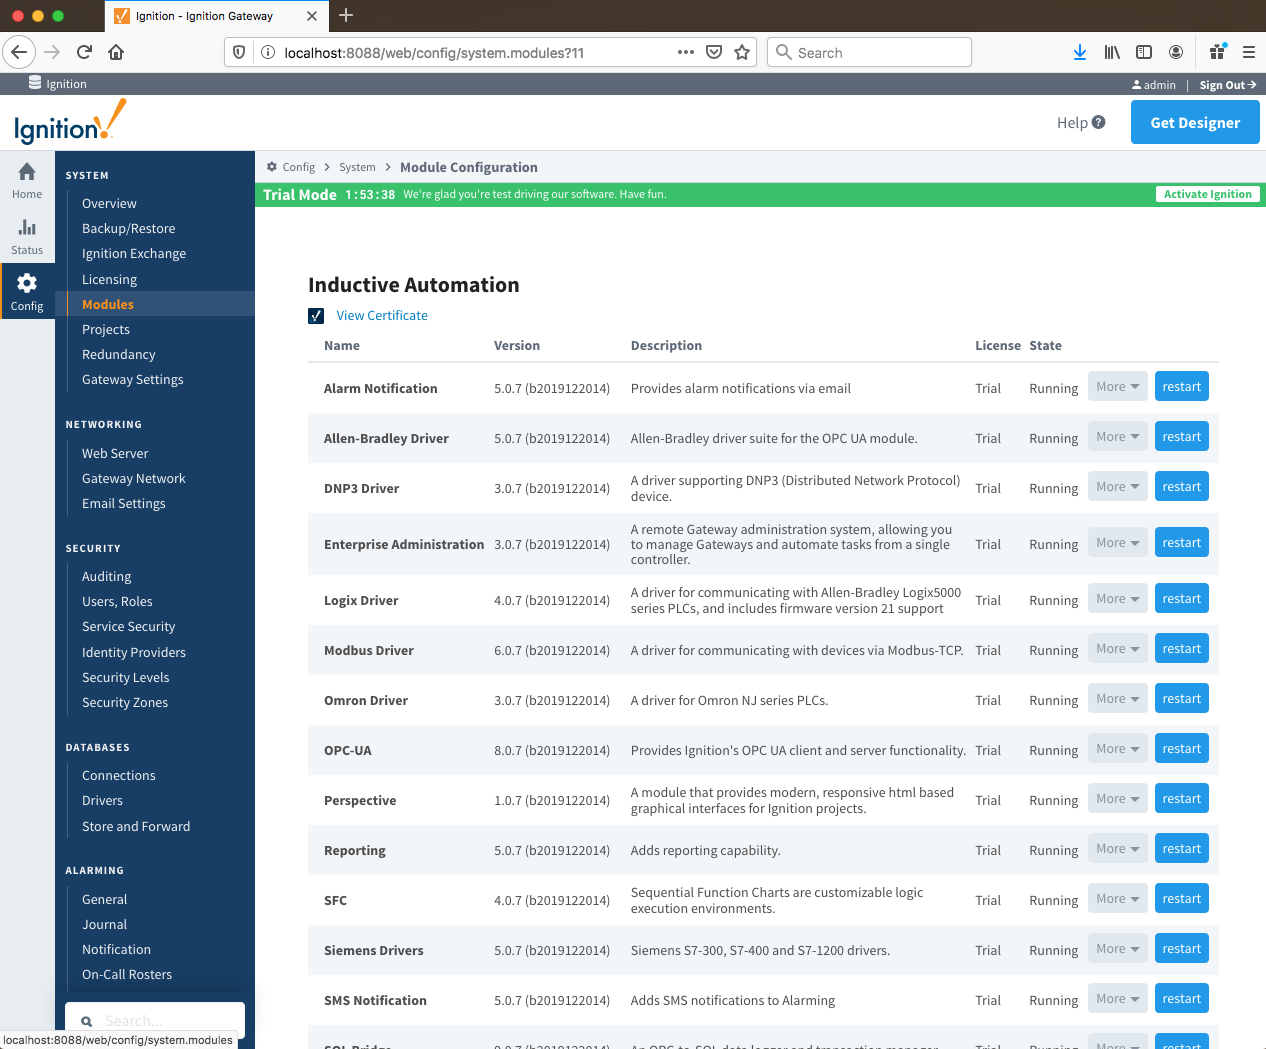Click sidebar search magnifier icon
1266x1049 pixels.
coord(86,1021)
